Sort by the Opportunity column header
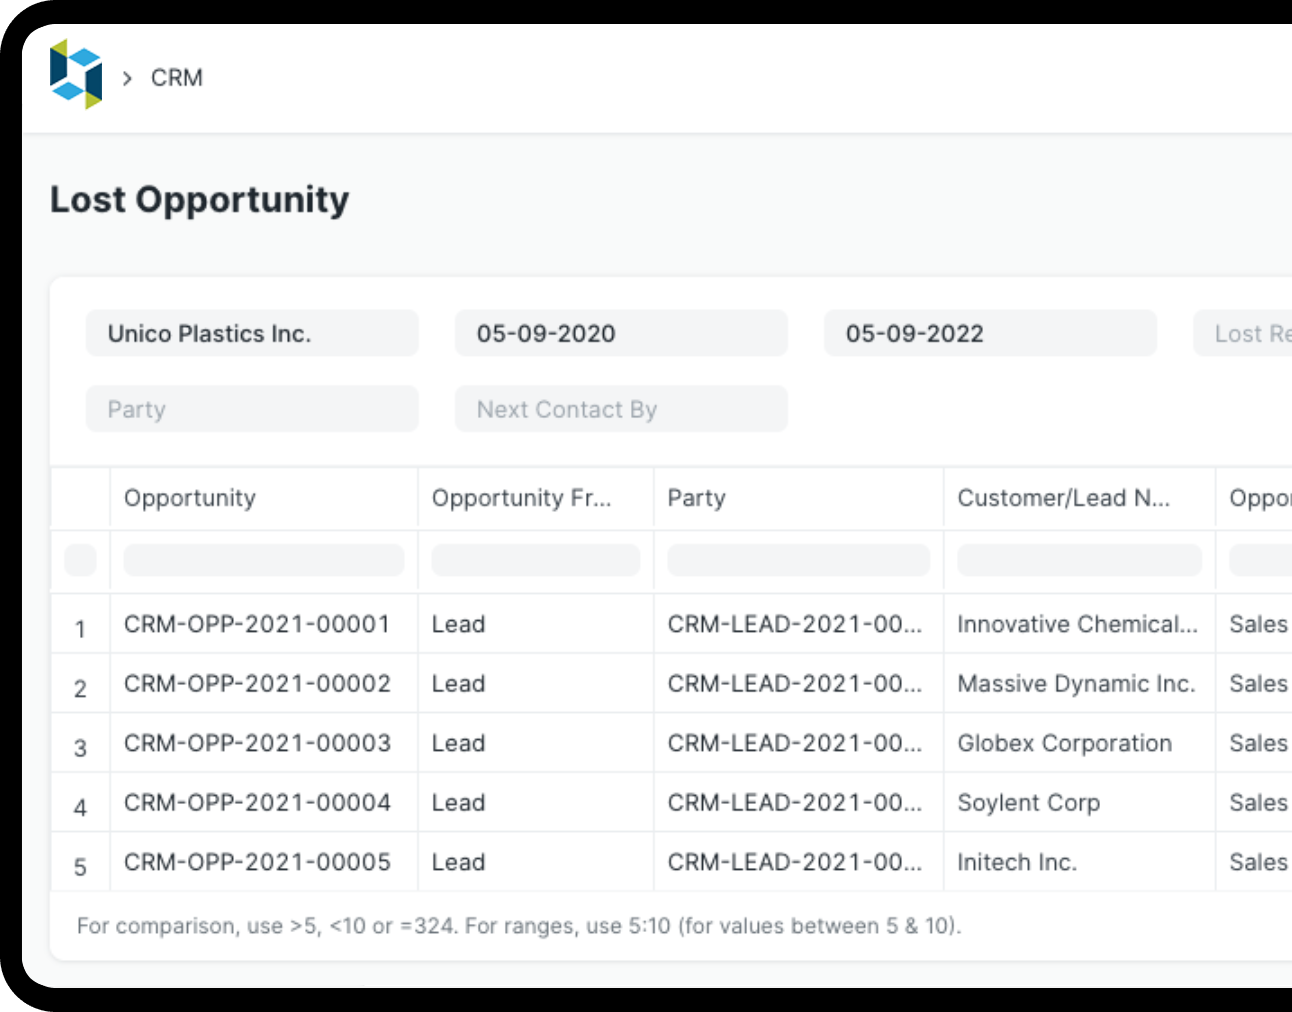This screenshot has width=1292, height=1012. [189, 498]
